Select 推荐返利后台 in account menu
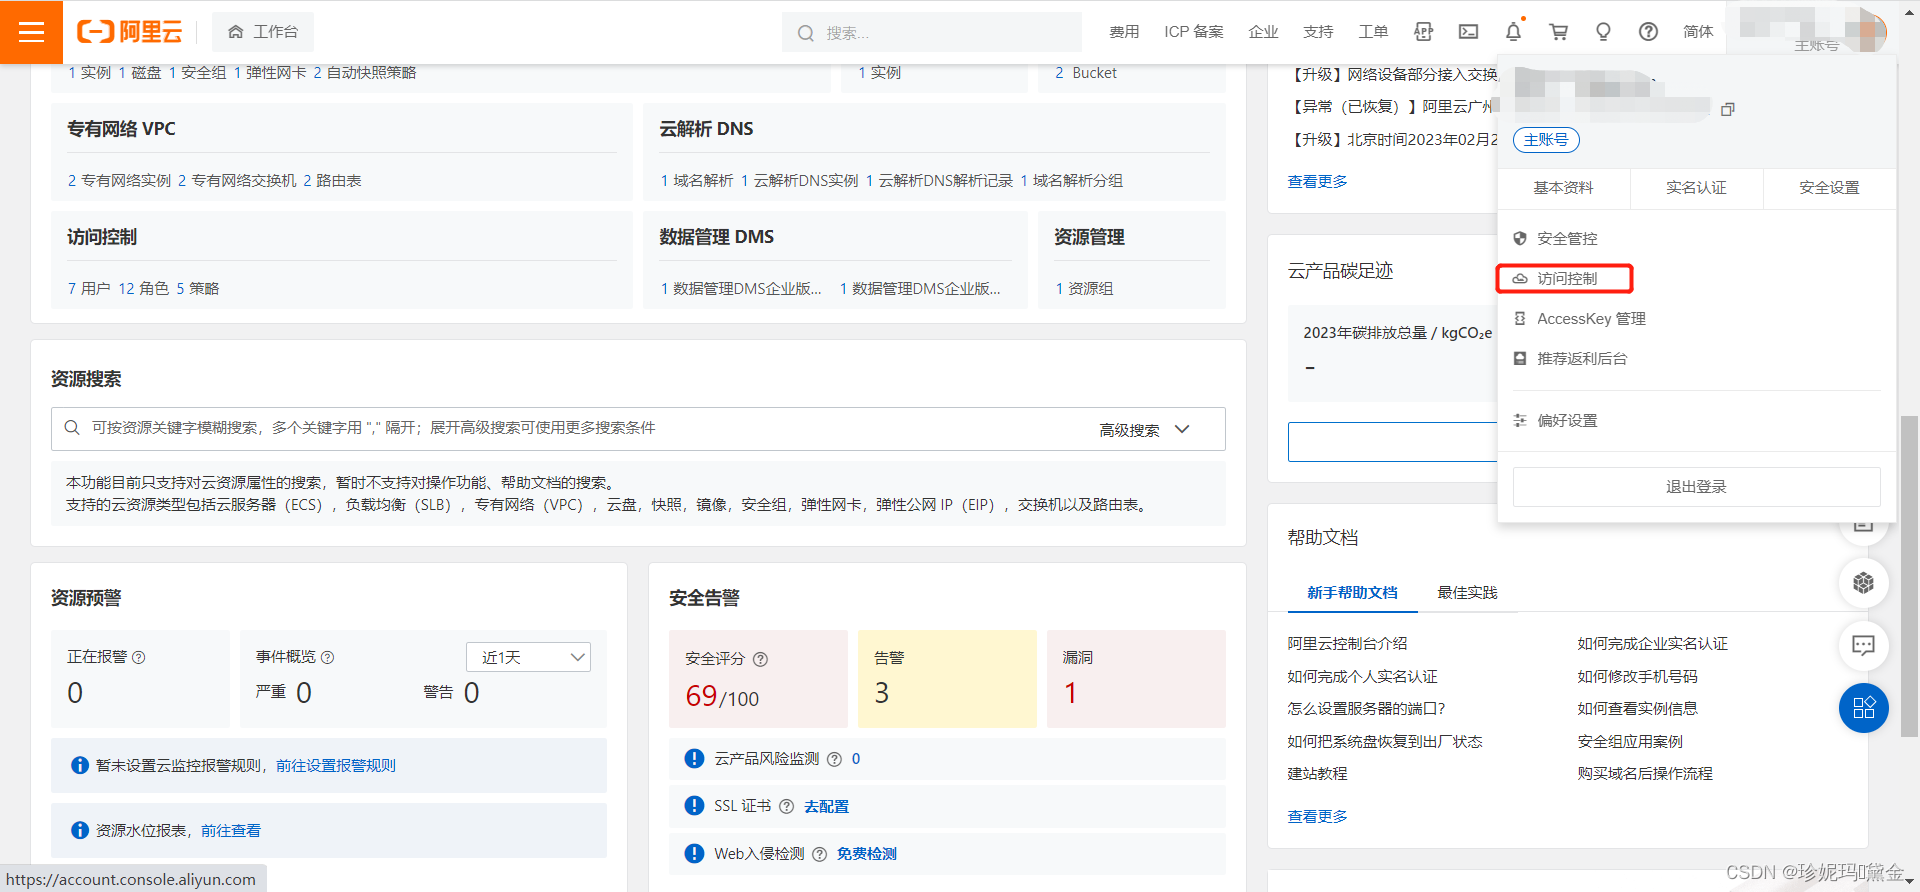 [1581, 359]
